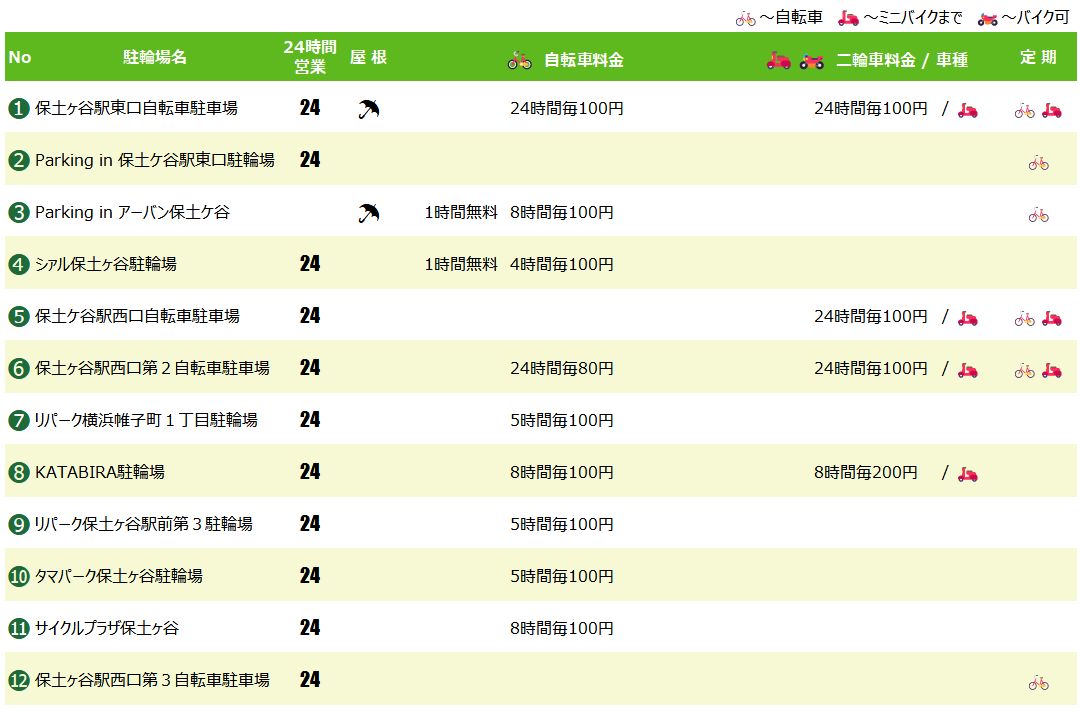The width and height of the screenshot is (1080, 712).
Task: Select the parking name サイクルプラザ保土ヶ谷
Action: pyautogui.click(x=107, y=628)
